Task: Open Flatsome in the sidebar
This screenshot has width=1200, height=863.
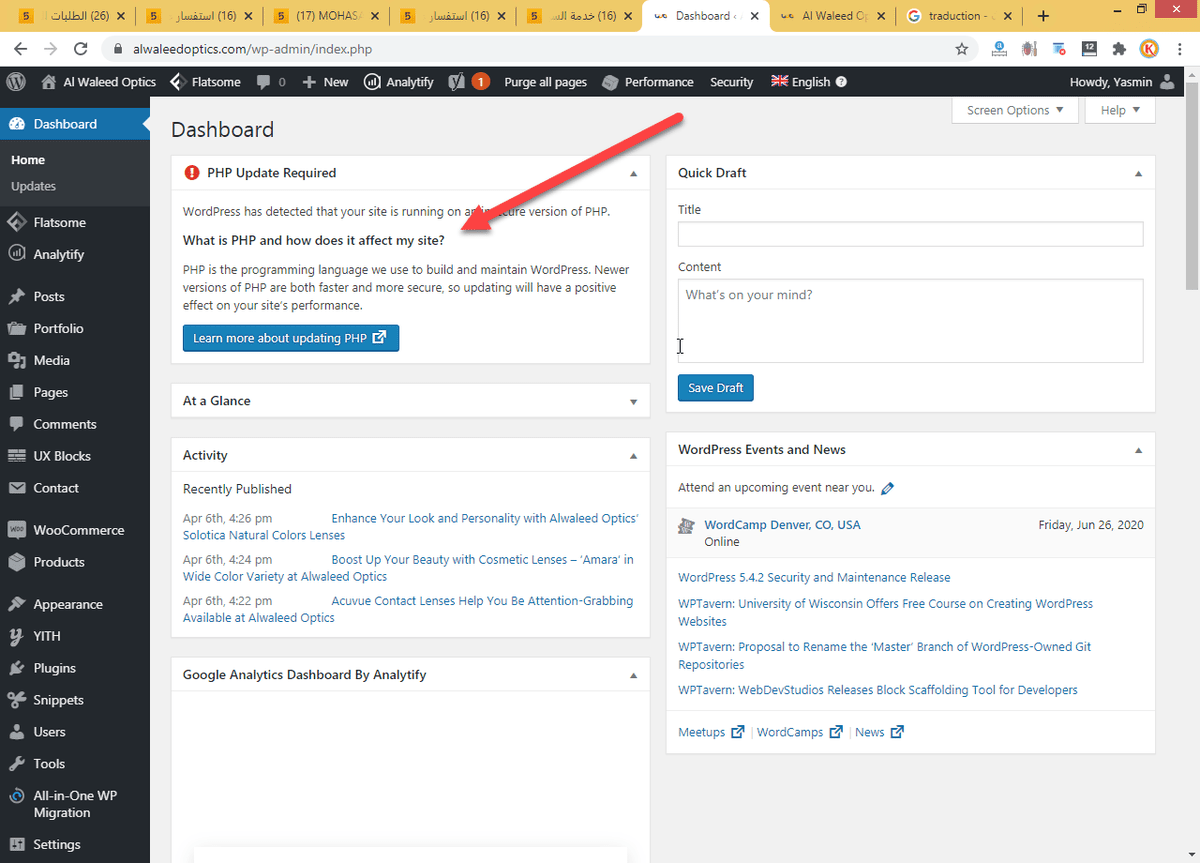Action: (x=75, y=222)
